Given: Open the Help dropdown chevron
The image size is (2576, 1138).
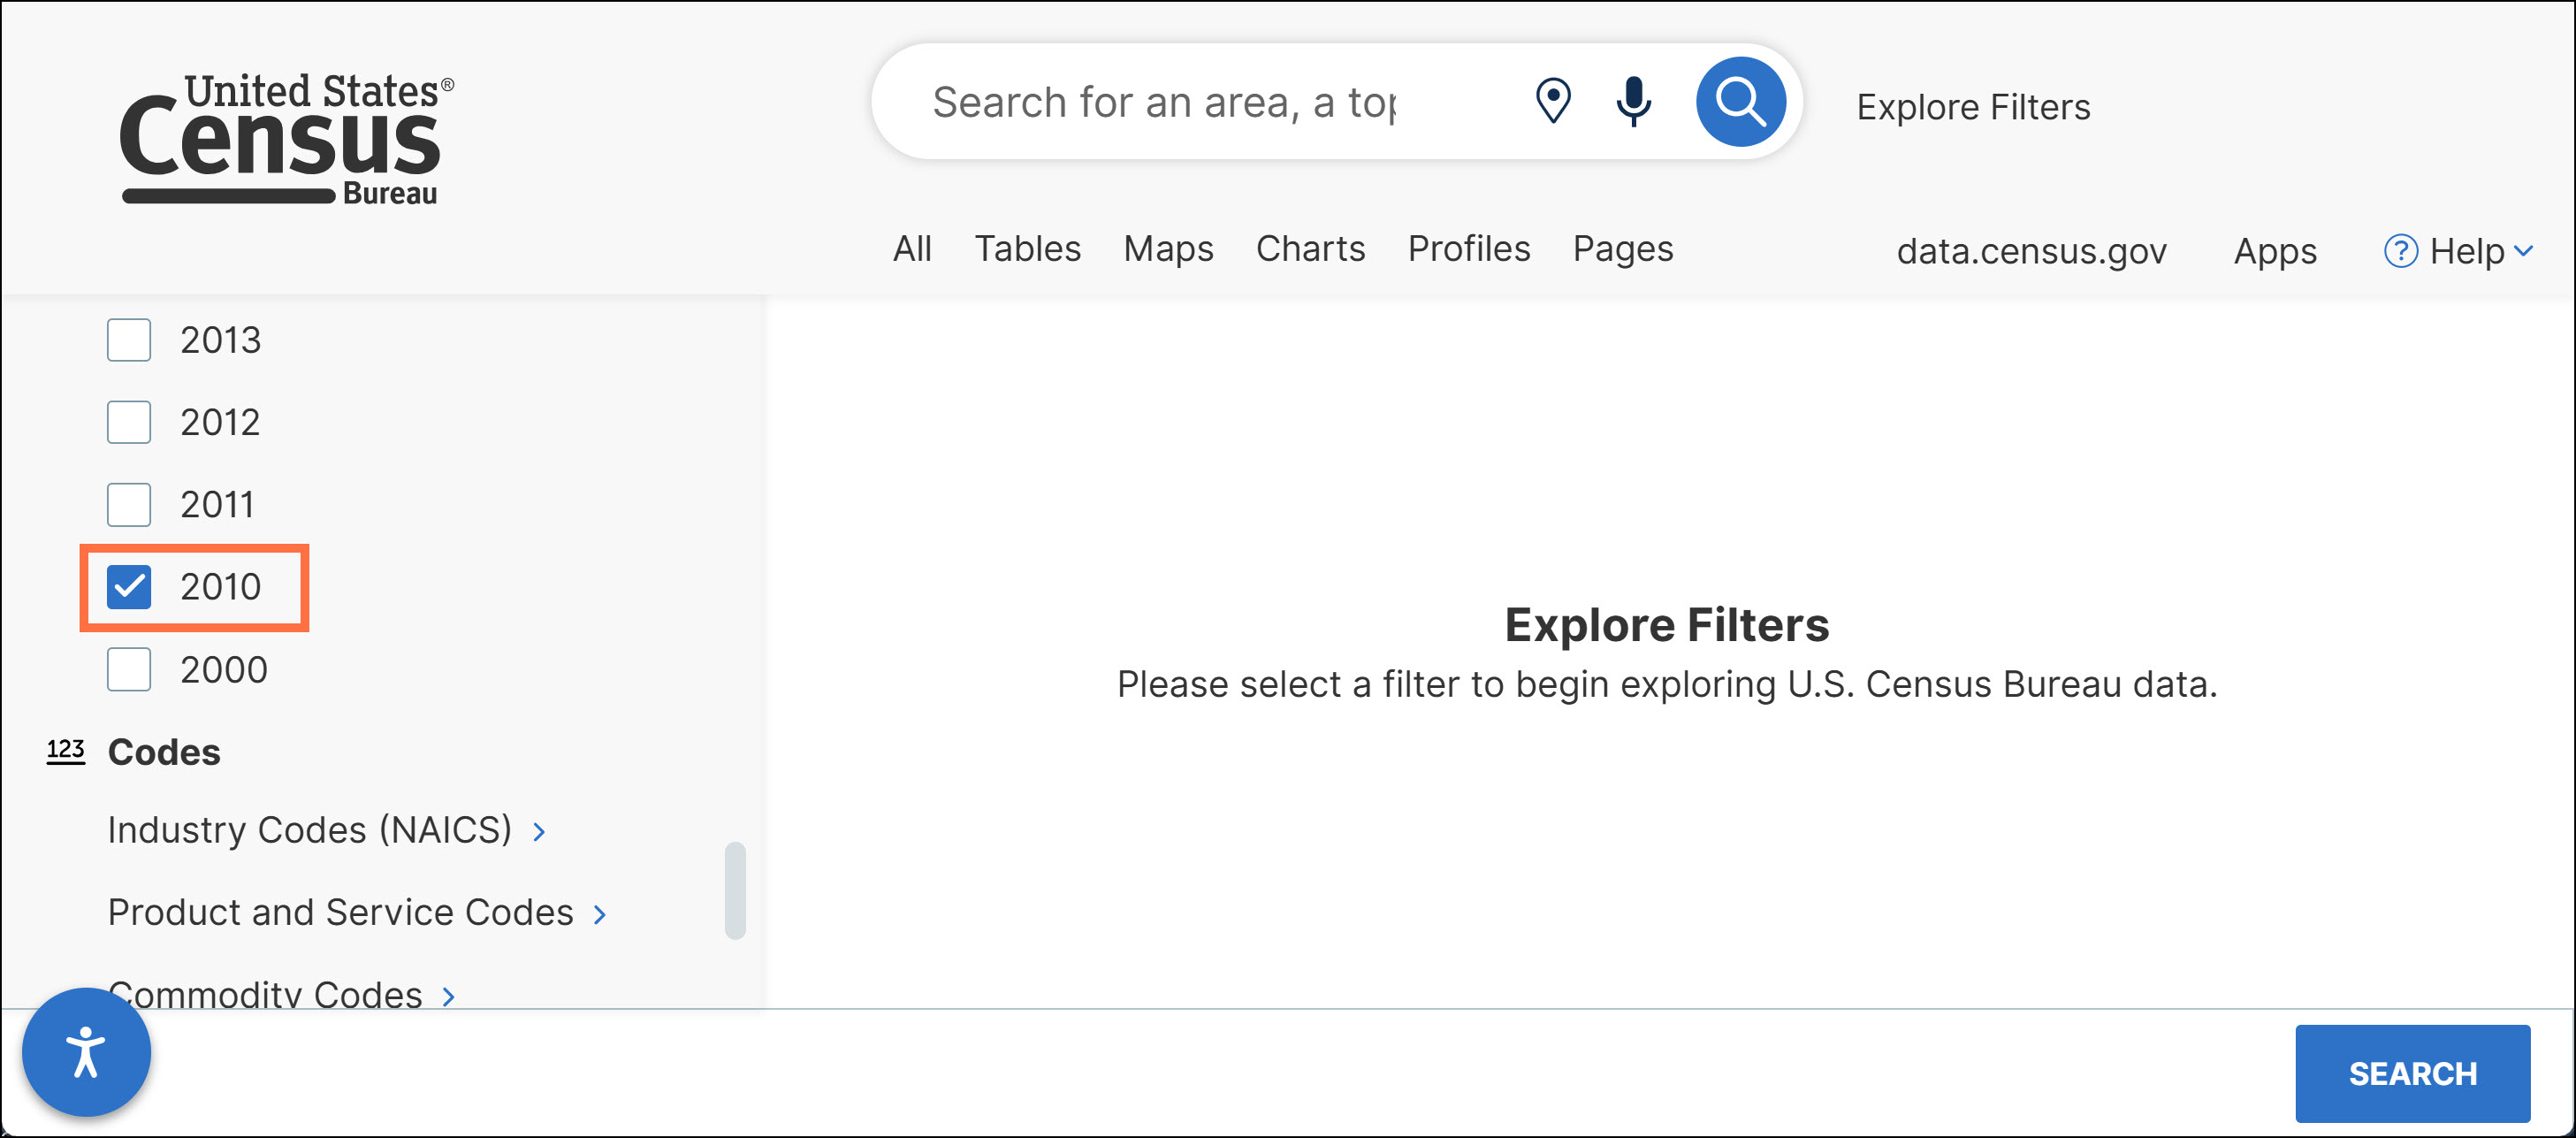Looking at the screenshot, I should (2523, 251).
